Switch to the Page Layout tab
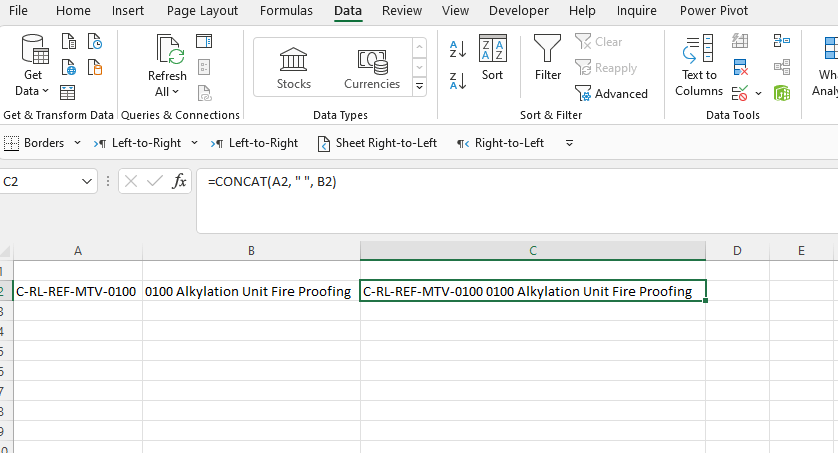The height and width of the screenshot is (453, 838). click(x=202, y=11)
